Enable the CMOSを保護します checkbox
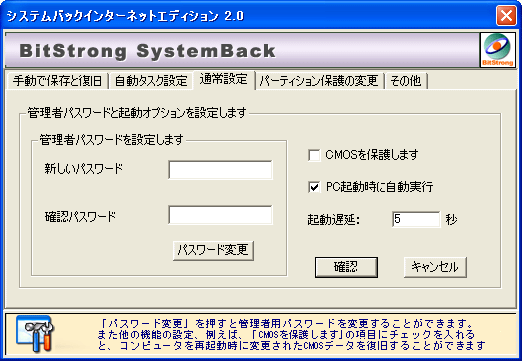Image resolution: width=522 pixels, height=361 pixels. pos(314,155)
